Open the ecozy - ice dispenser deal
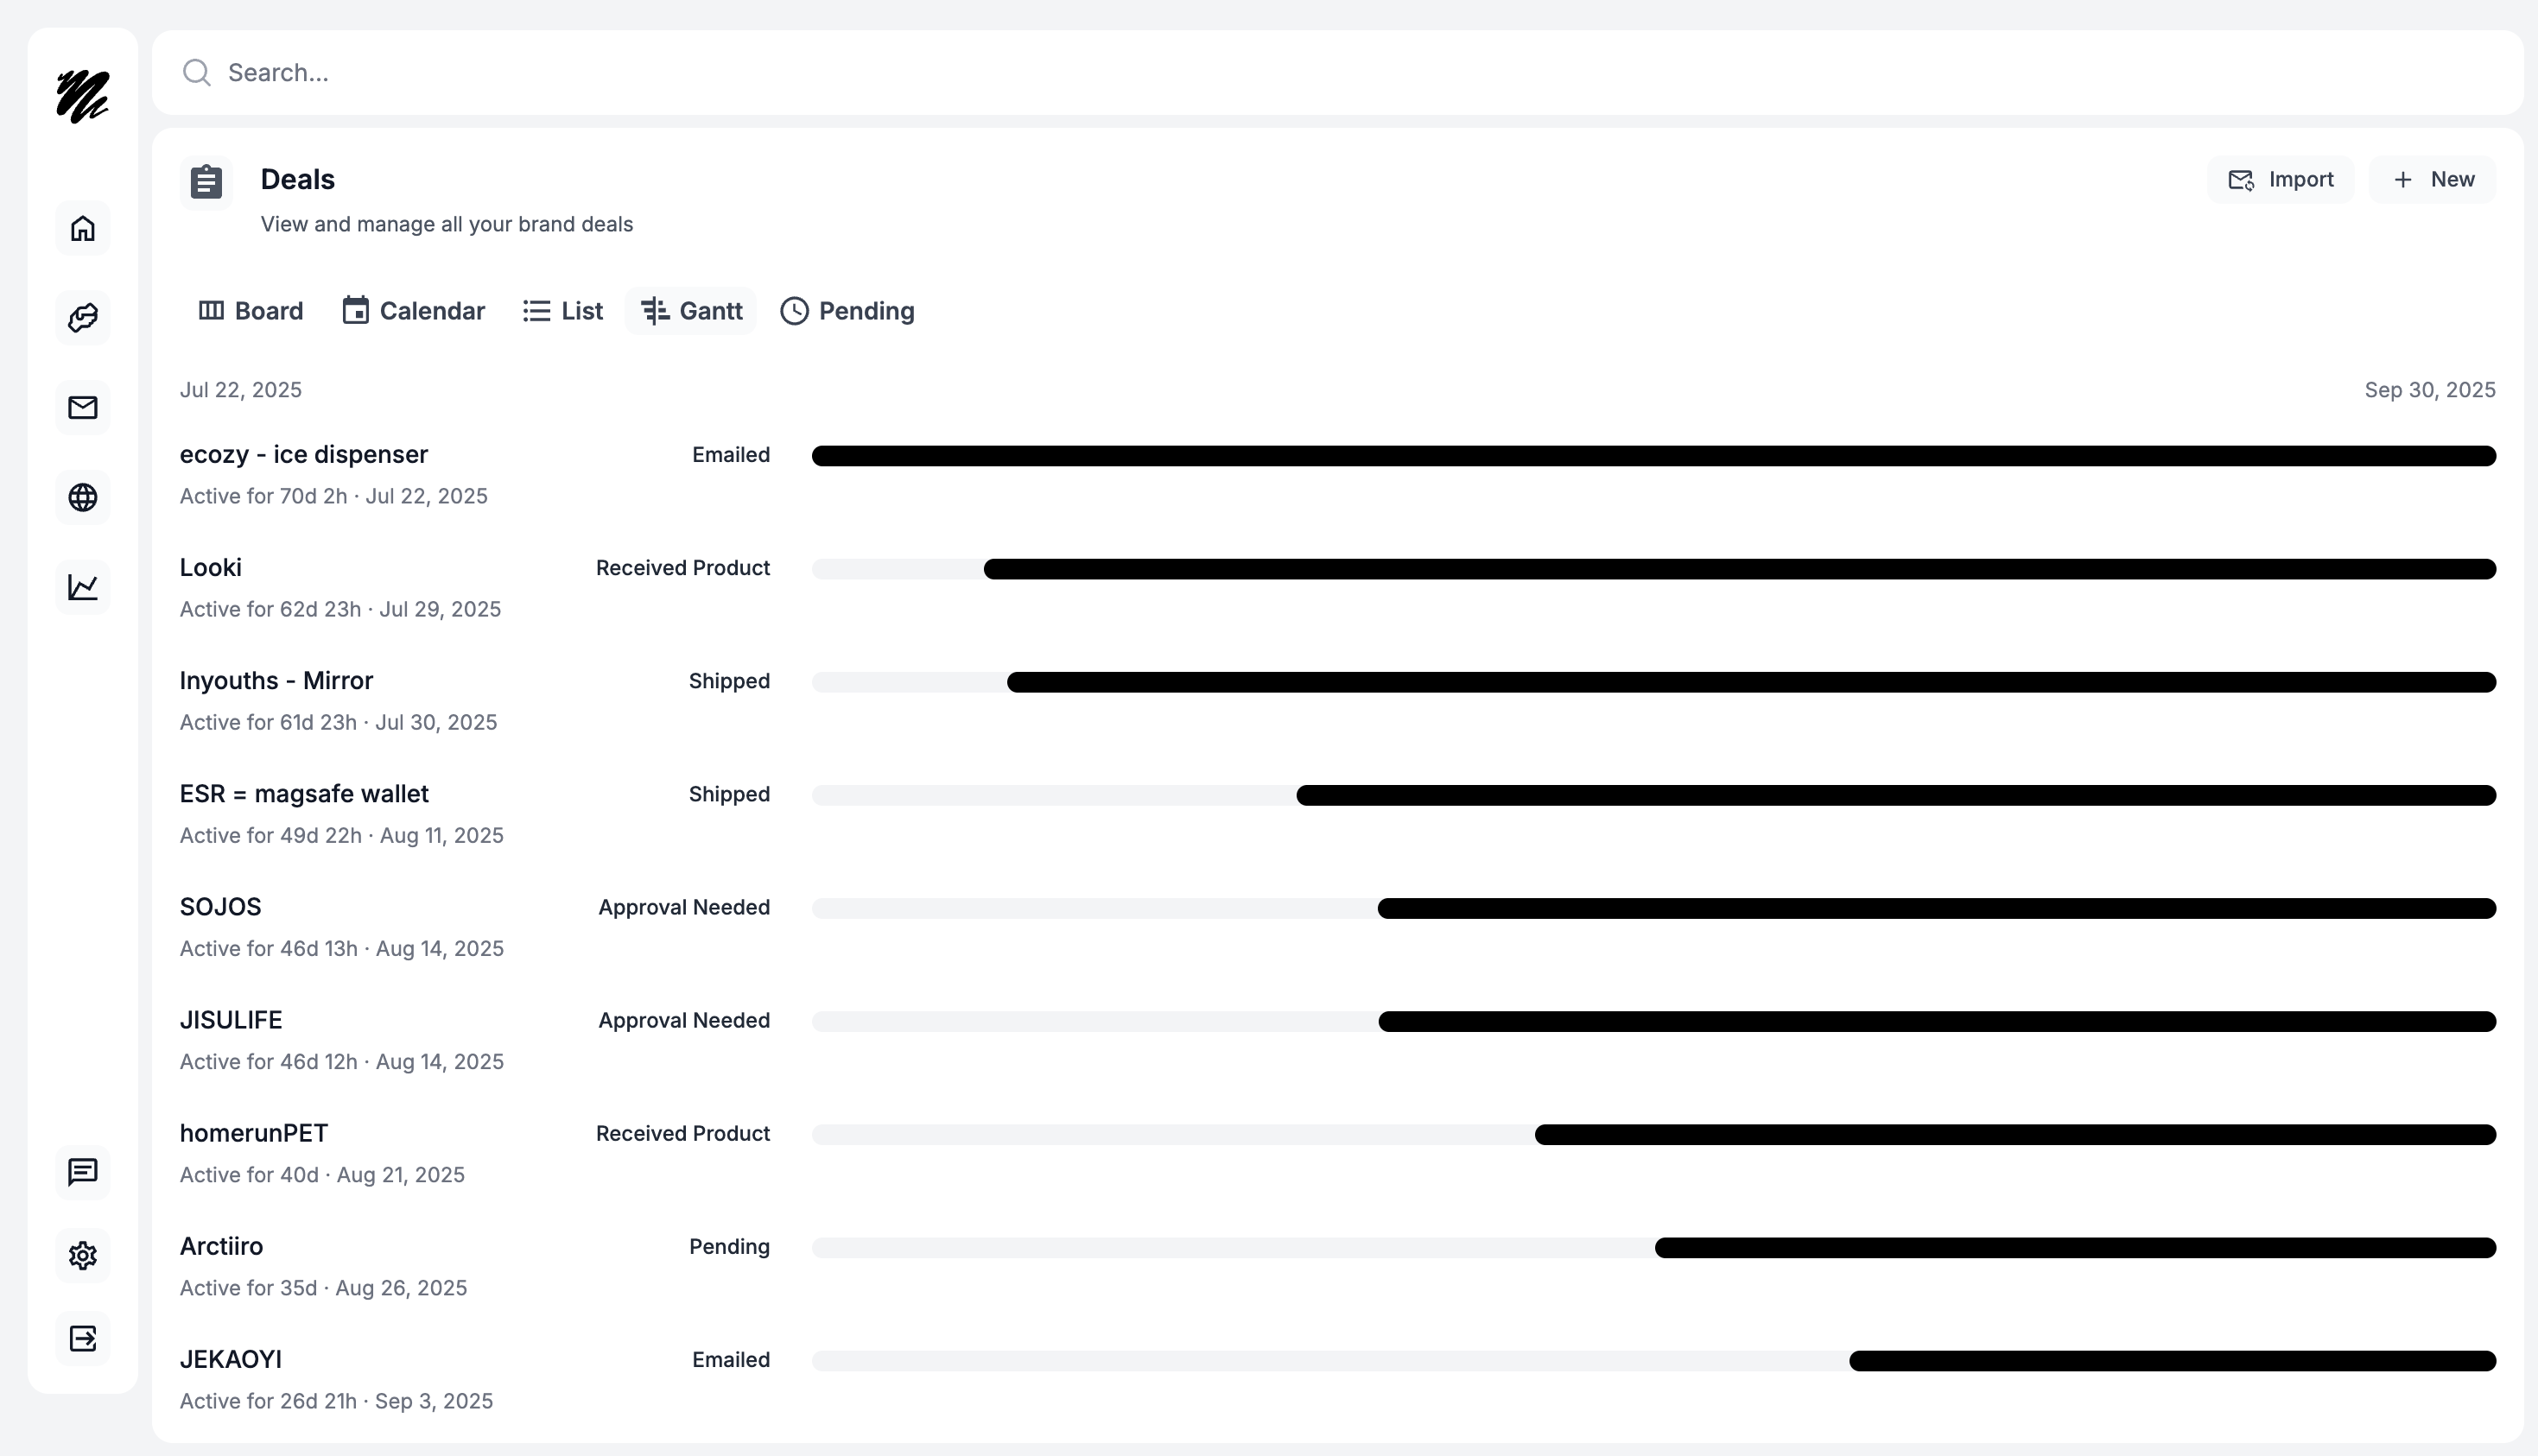2538x1456 pixels. tap(304, 455)
